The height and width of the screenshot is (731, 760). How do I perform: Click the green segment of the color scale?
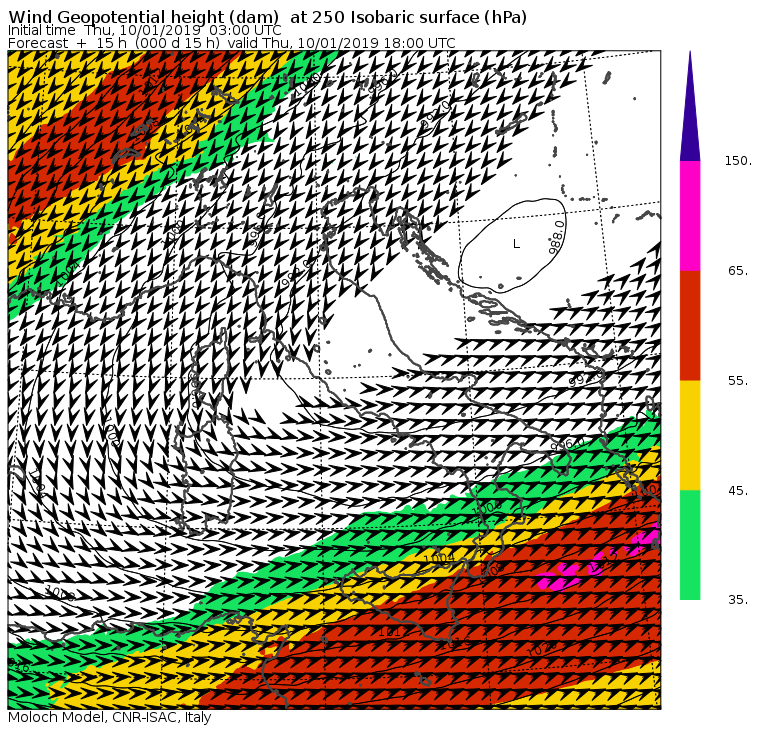click(690, 545)
